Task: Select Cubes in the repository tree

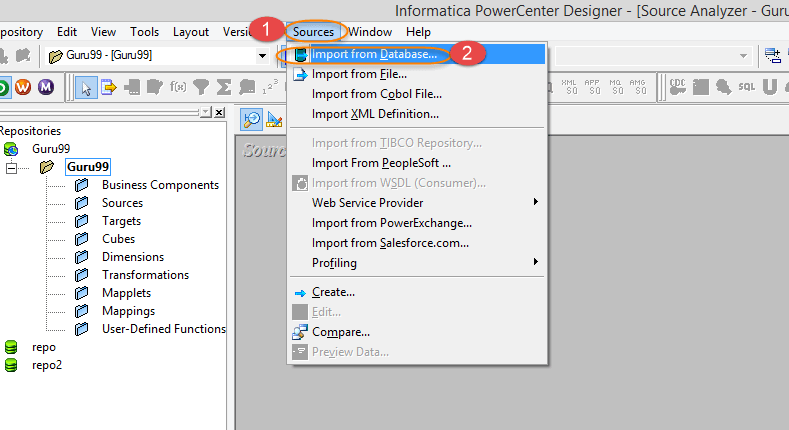Action: (x=118, y=239)
